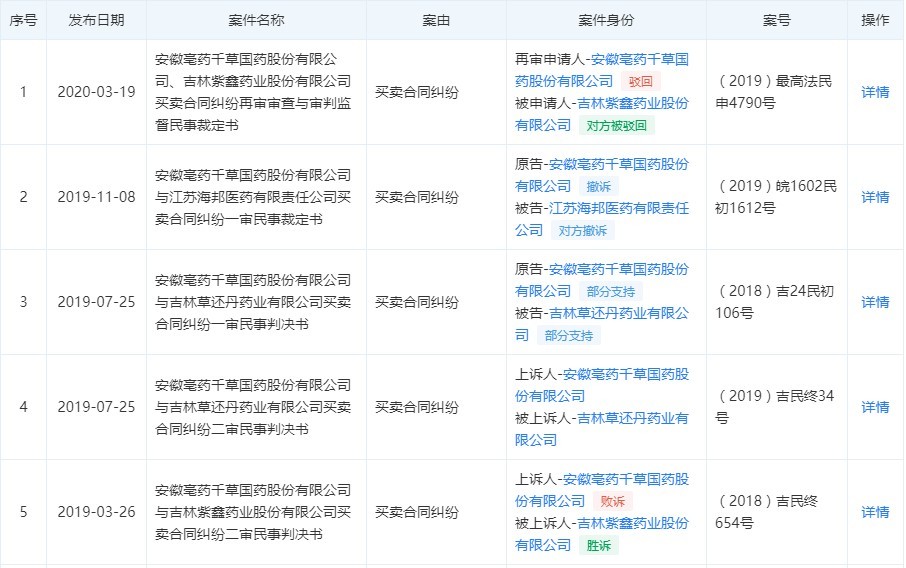Click the red 驳回 status tag
The width and height of the screenshot is (906, 568).
point(640,81)
